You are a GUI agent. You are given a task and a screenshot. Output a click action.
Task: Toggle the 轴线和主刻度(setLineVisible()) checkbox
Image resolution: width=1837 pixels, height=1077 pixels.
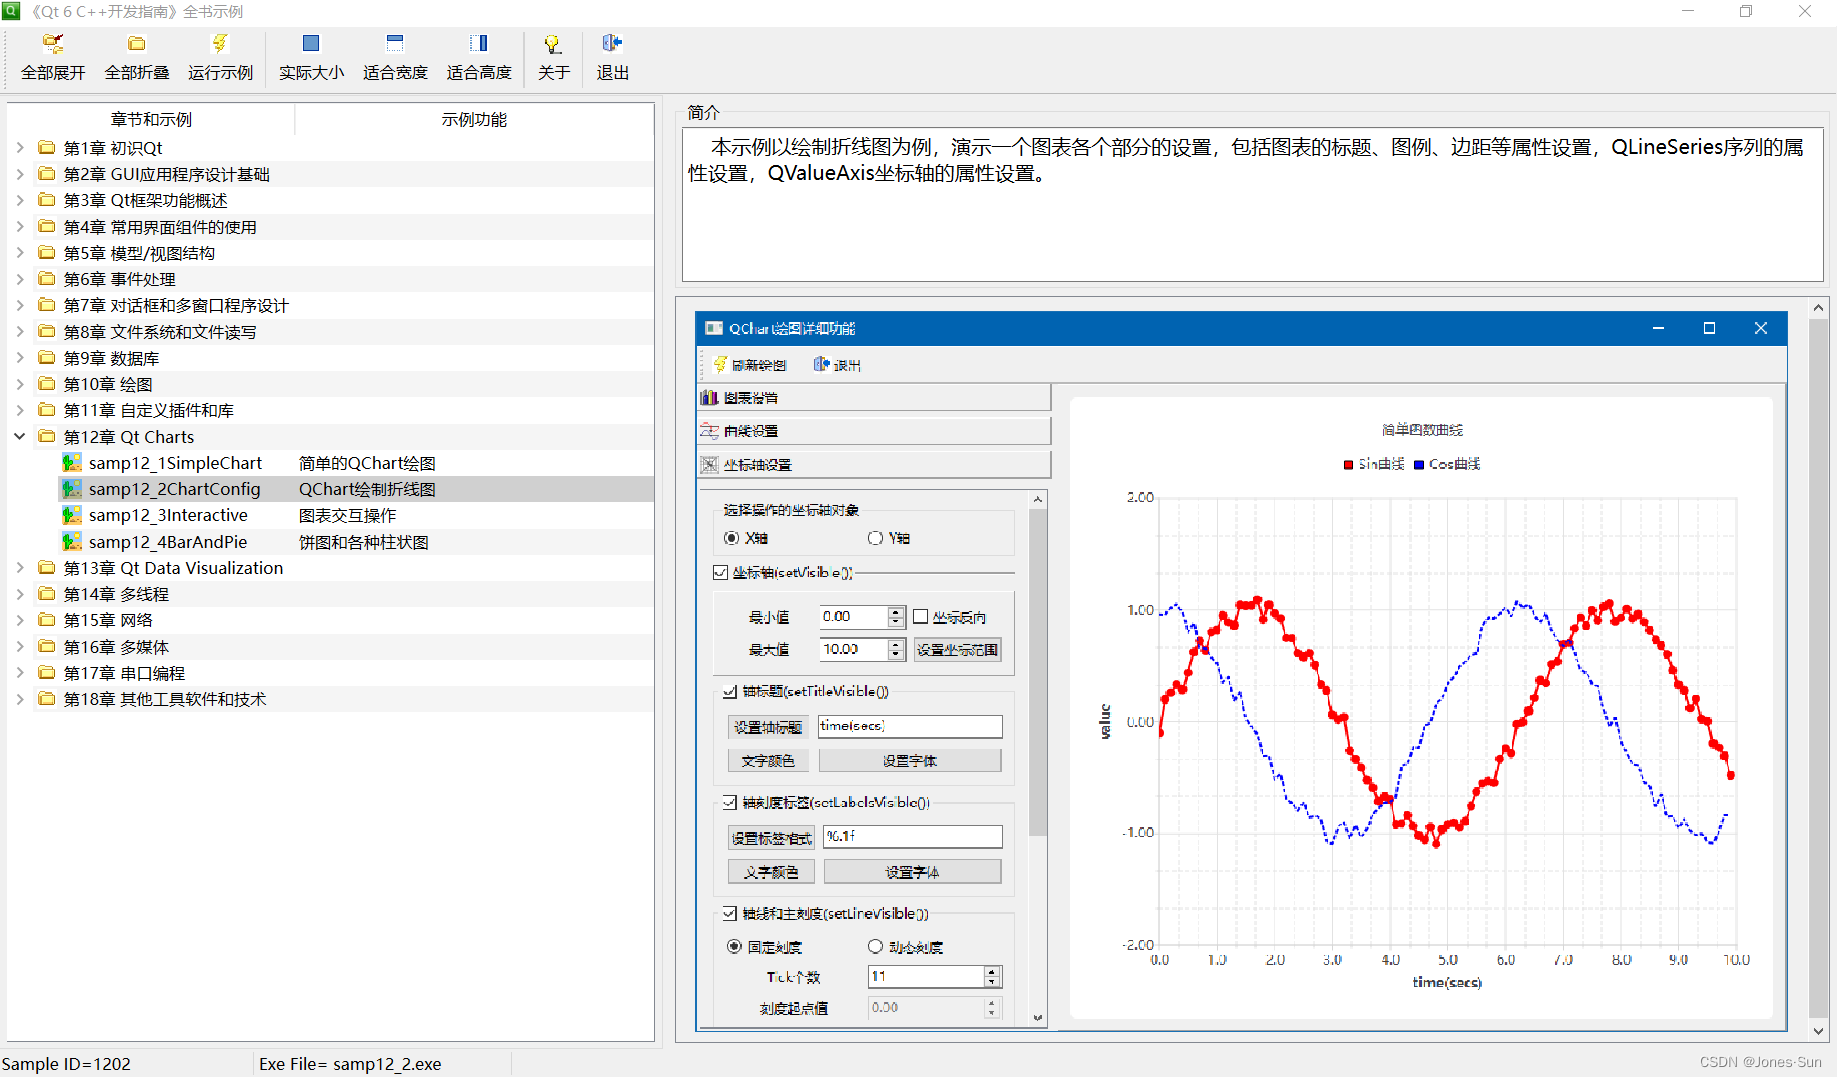coord(730,913)
